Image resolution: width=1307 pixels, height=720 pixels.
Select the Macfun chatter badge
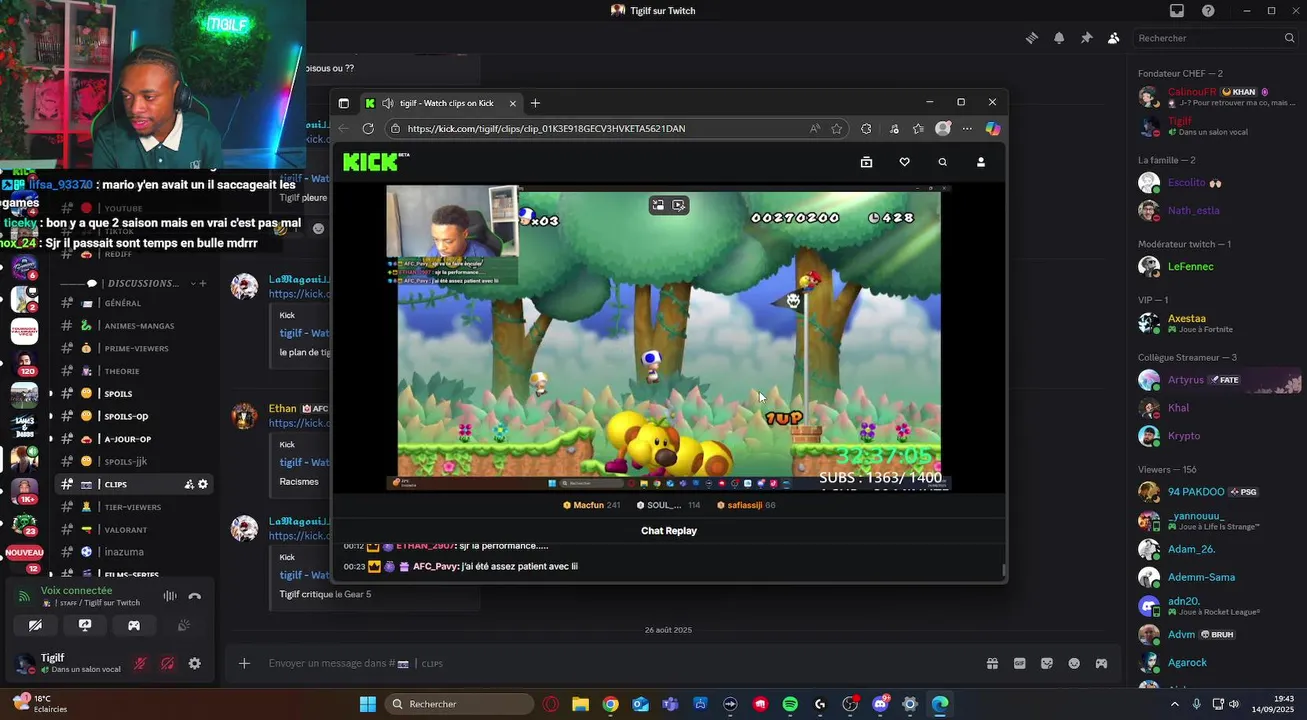[592, 505]
